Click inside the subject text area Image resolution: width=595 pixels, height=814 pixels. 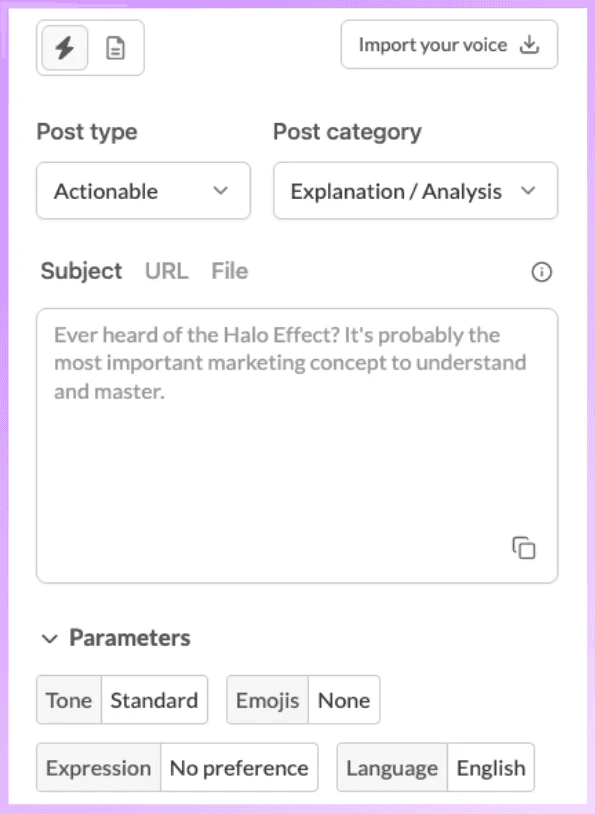pos(297,445)
